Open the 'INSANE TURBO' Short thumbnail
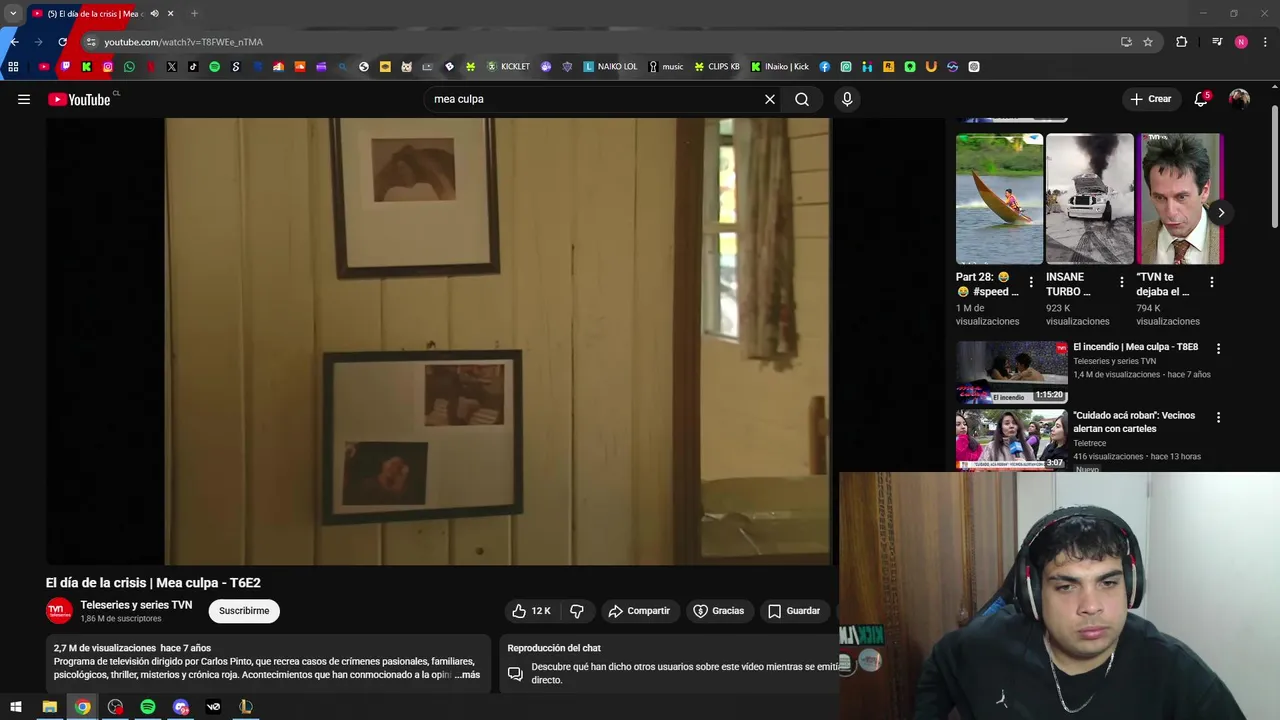This screenshot has height=720, width=1280. [1089, 199]
